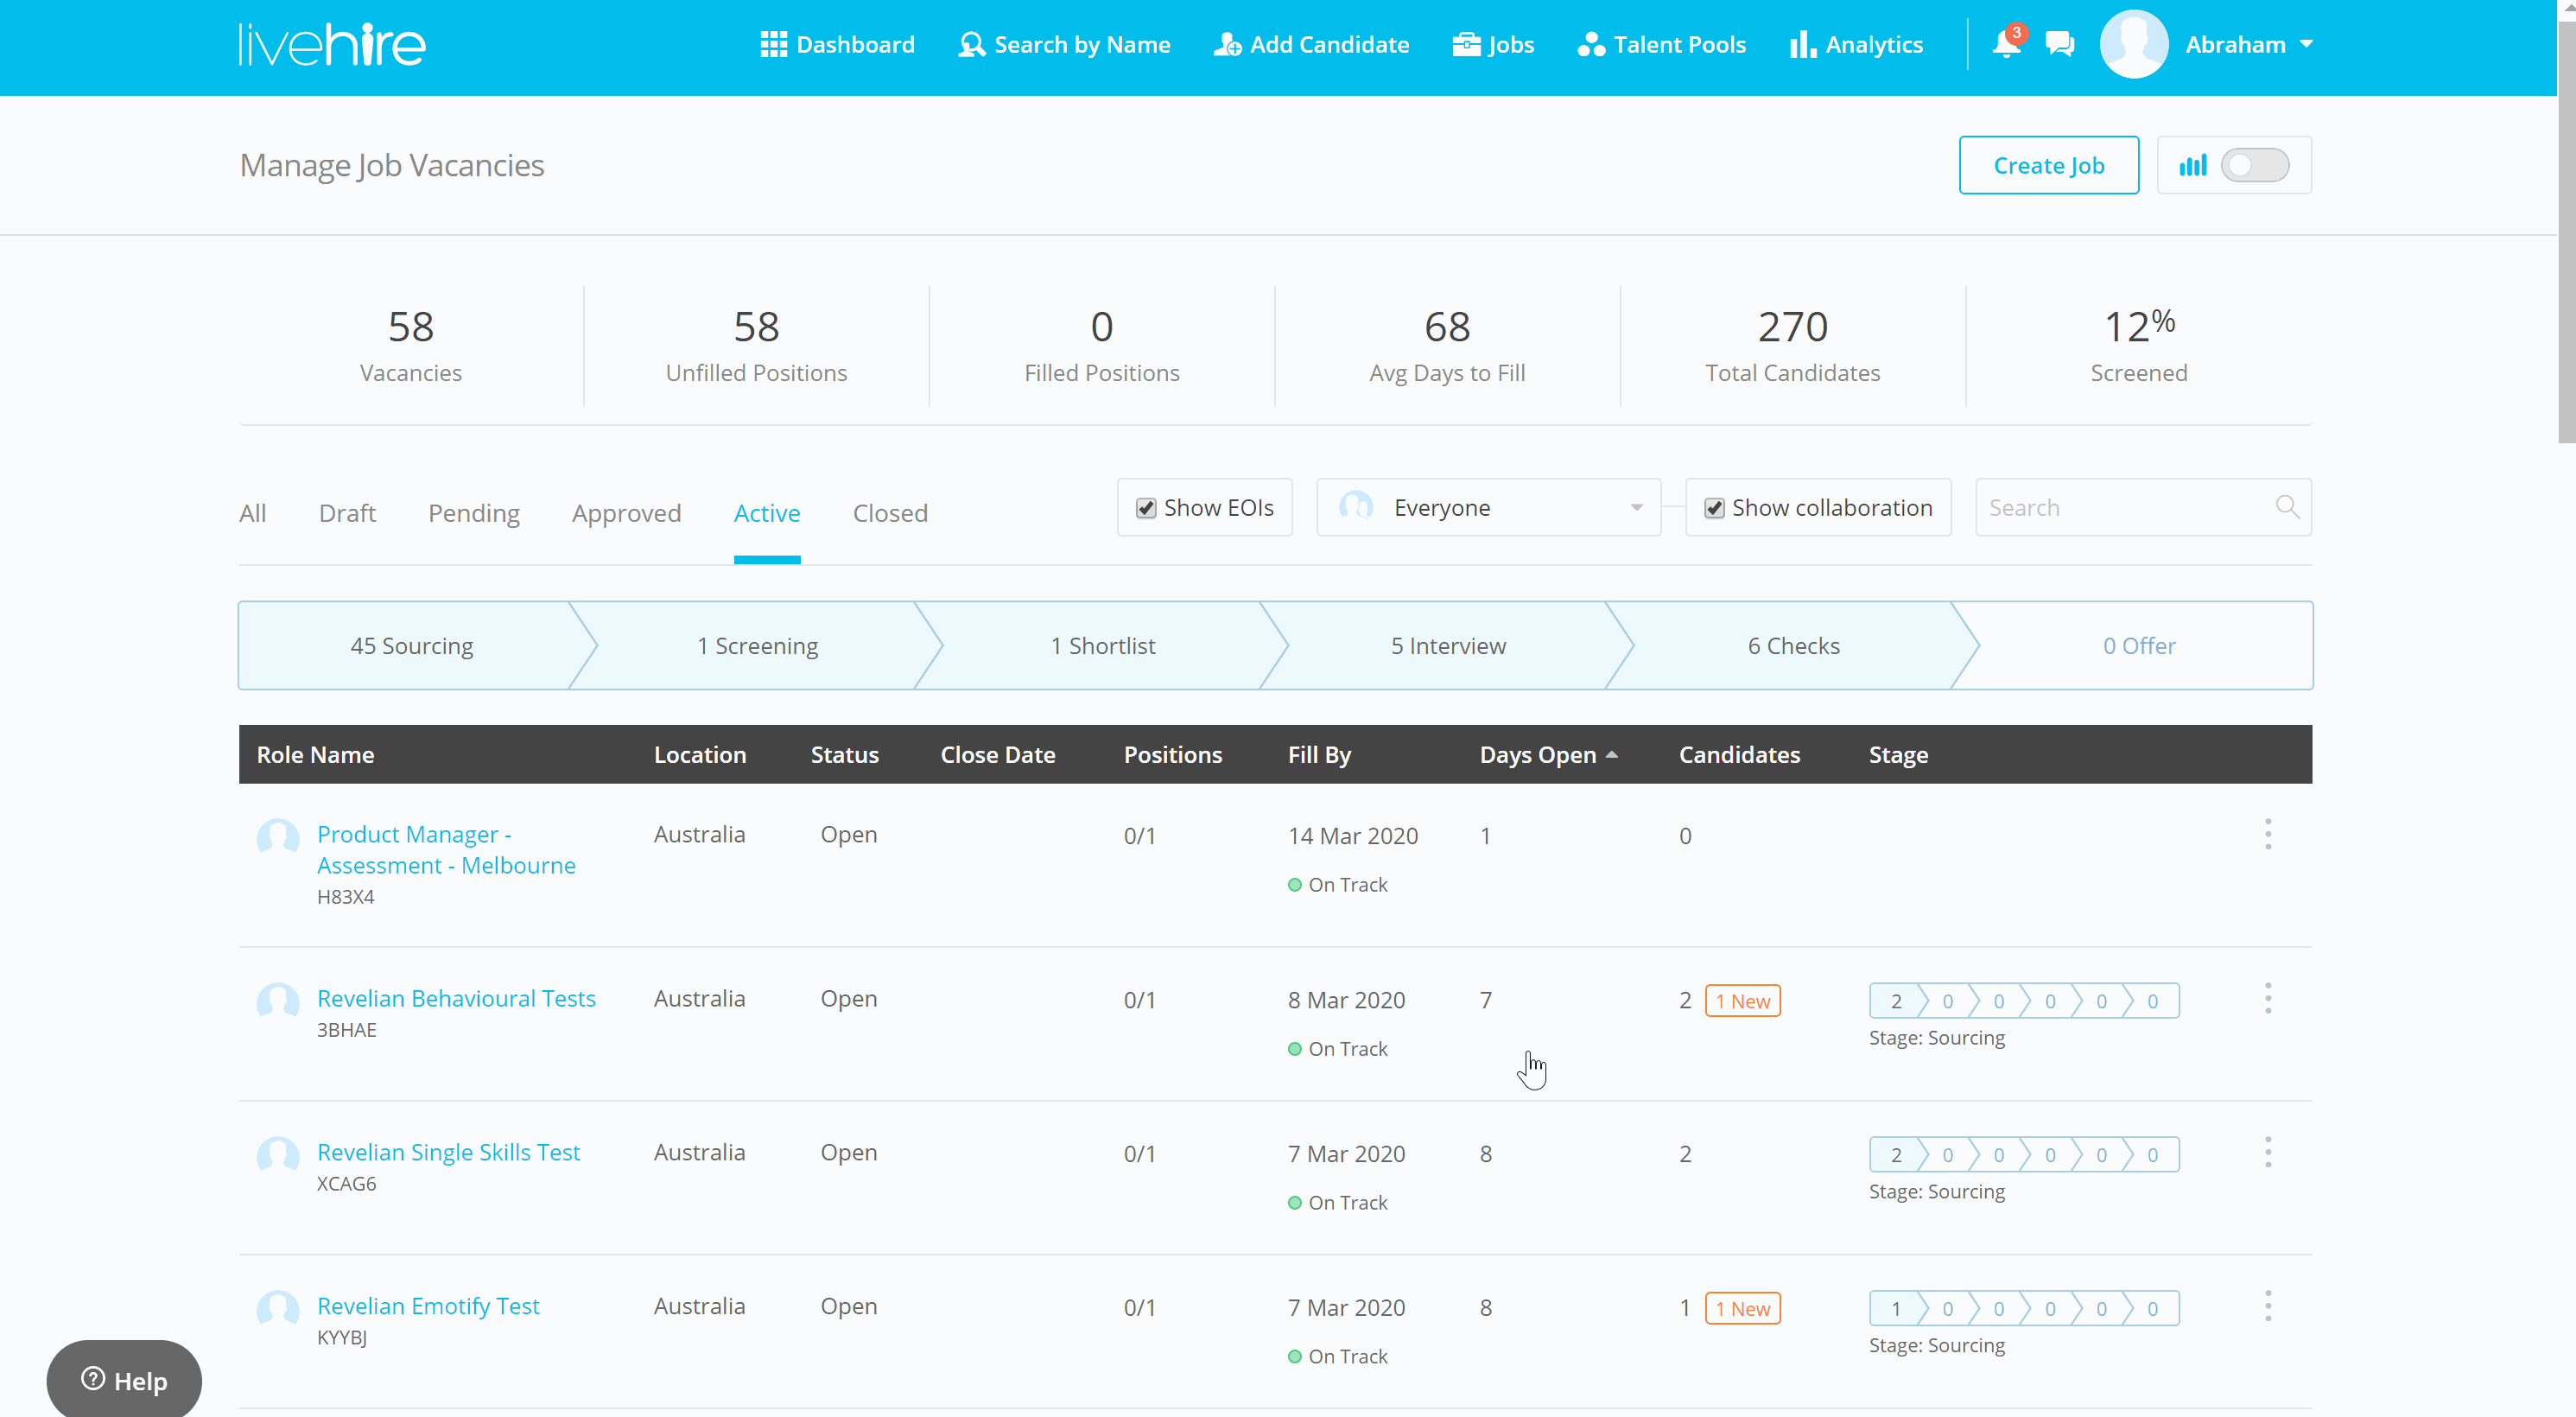Switch to the Approved tab
This screenshot has width=2576, height=1417.
pyautogui.click(x=626, y=513)
